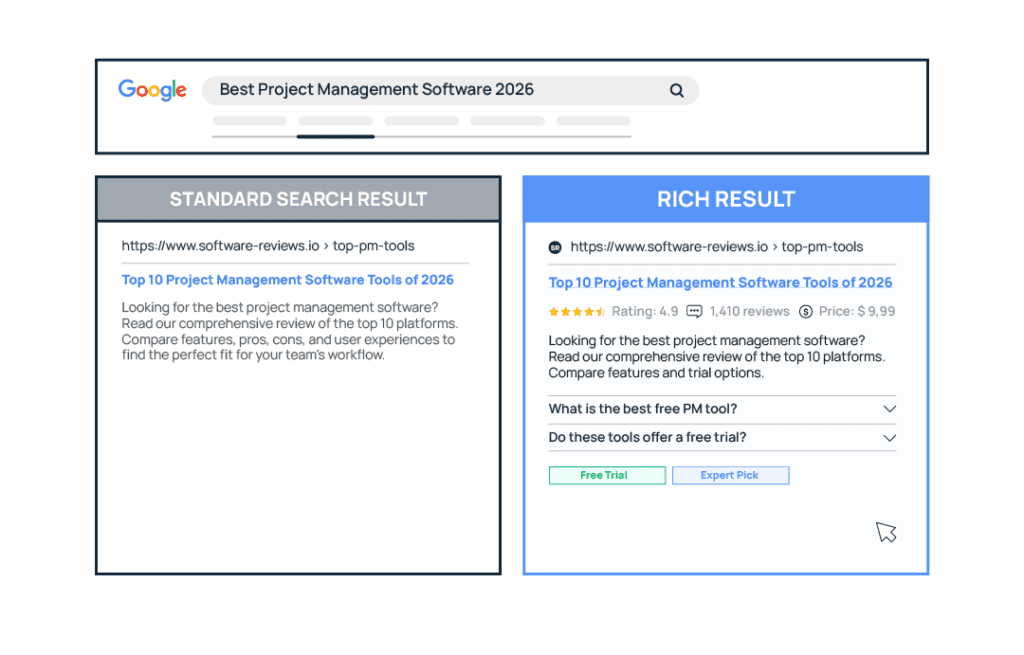Click the Google logo
This screenshot has width=1024, height=655.
click(152, 90)
